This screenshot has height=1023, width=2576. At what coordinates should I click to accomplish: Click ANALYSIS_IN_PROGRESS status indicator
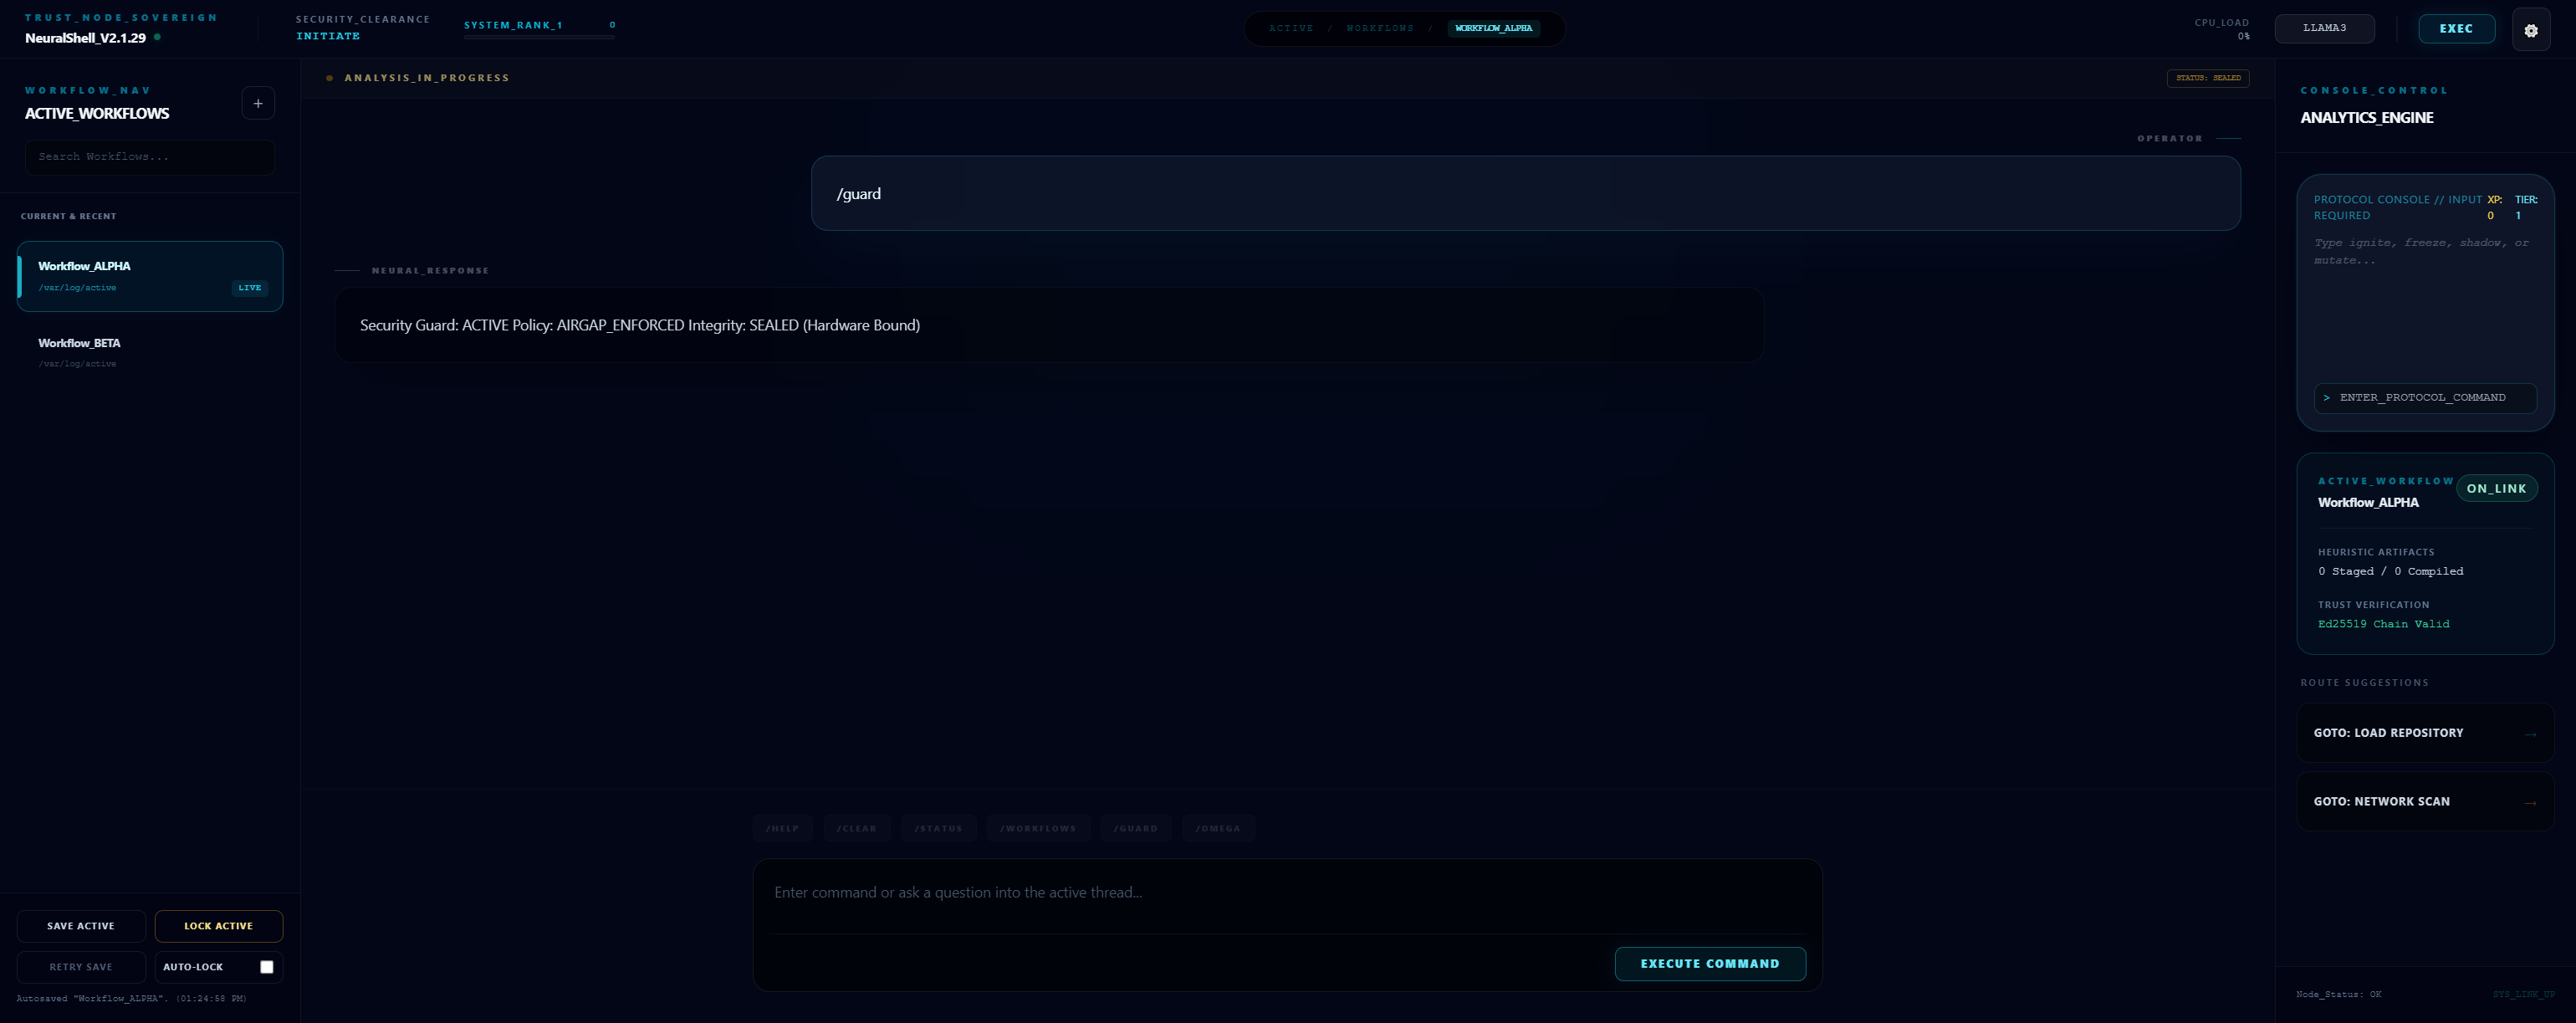pos(418,78)
